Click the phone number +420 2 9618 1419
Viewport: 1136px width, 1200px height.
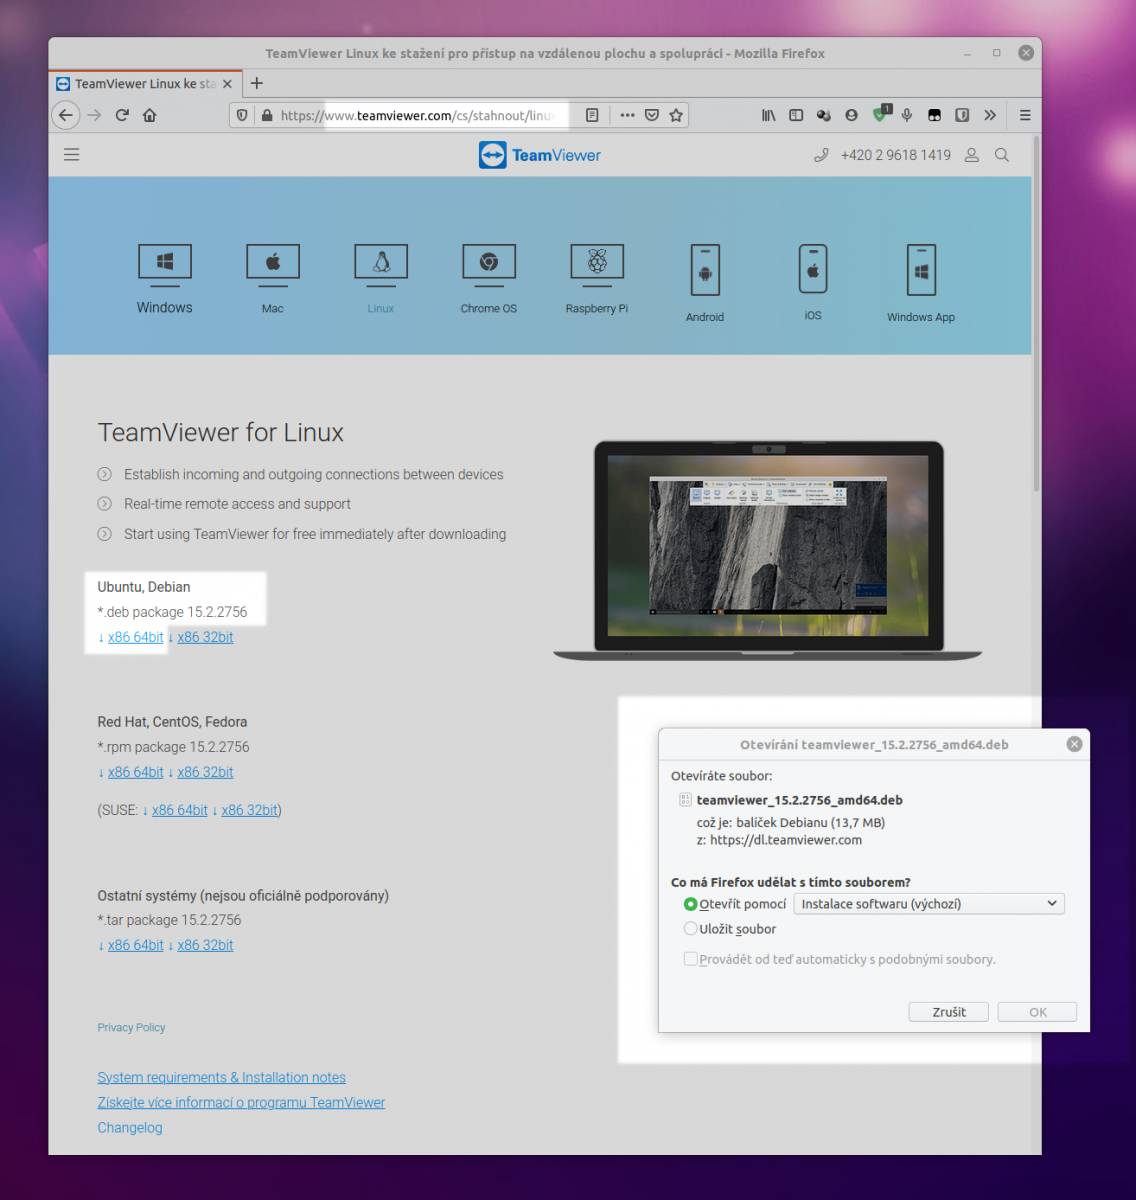coord(896,155)
